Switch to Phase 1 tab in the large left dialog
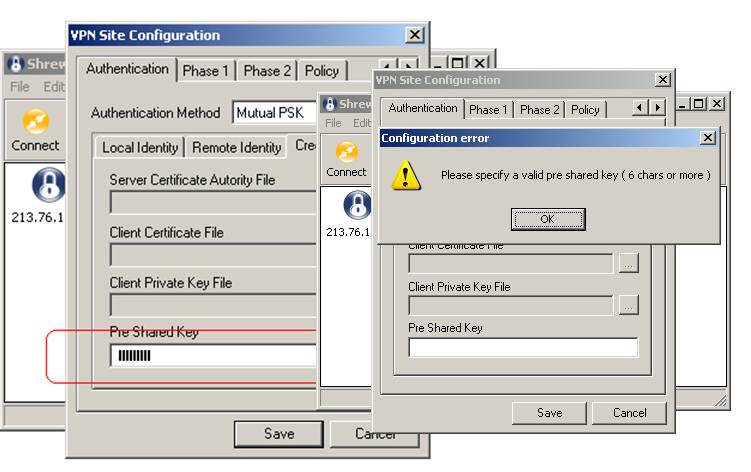 coord(205,71)
